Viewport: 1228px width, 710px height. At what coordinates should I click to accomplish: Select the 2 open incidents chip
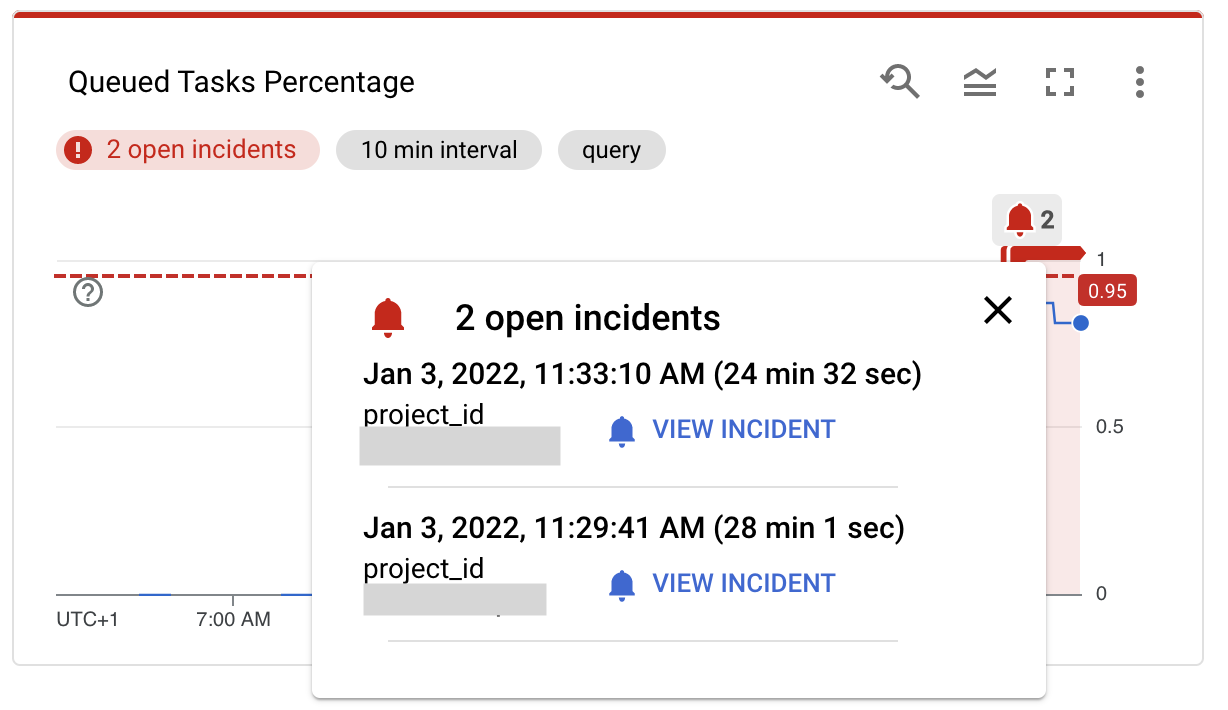(187, 149)
